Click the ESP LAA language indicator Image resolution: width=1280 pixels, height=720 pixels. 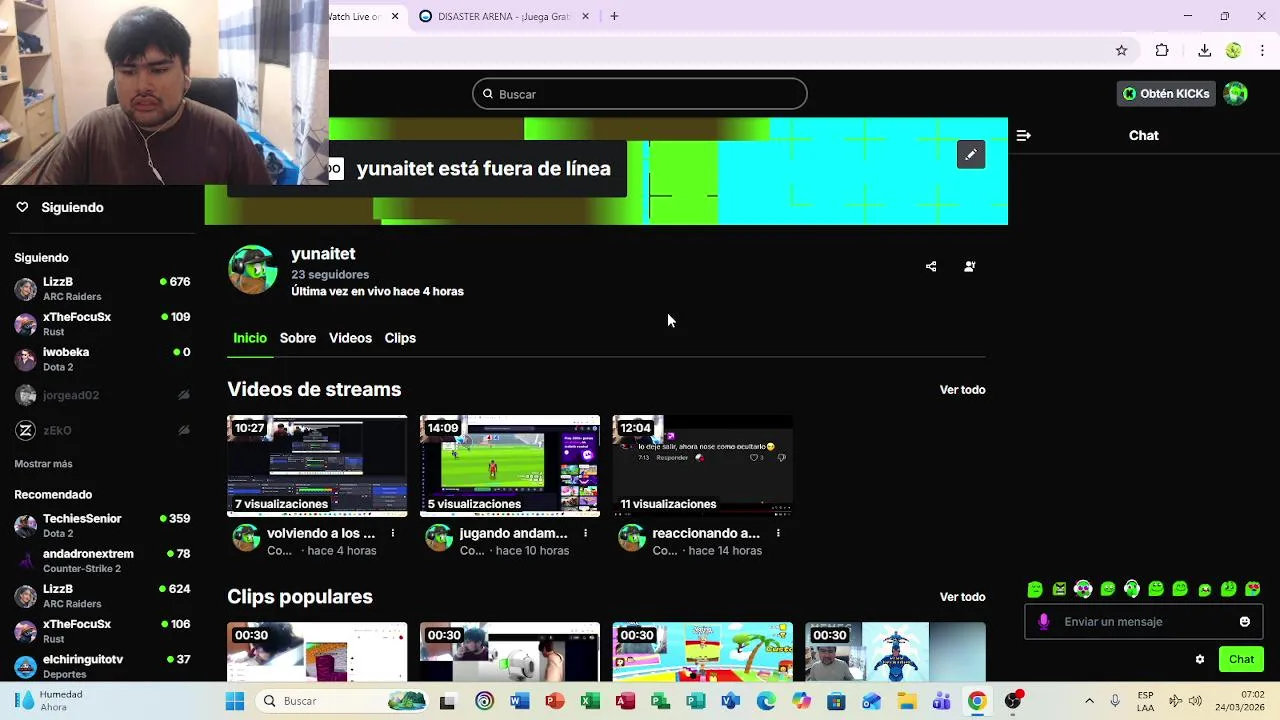pos(1146,701)
